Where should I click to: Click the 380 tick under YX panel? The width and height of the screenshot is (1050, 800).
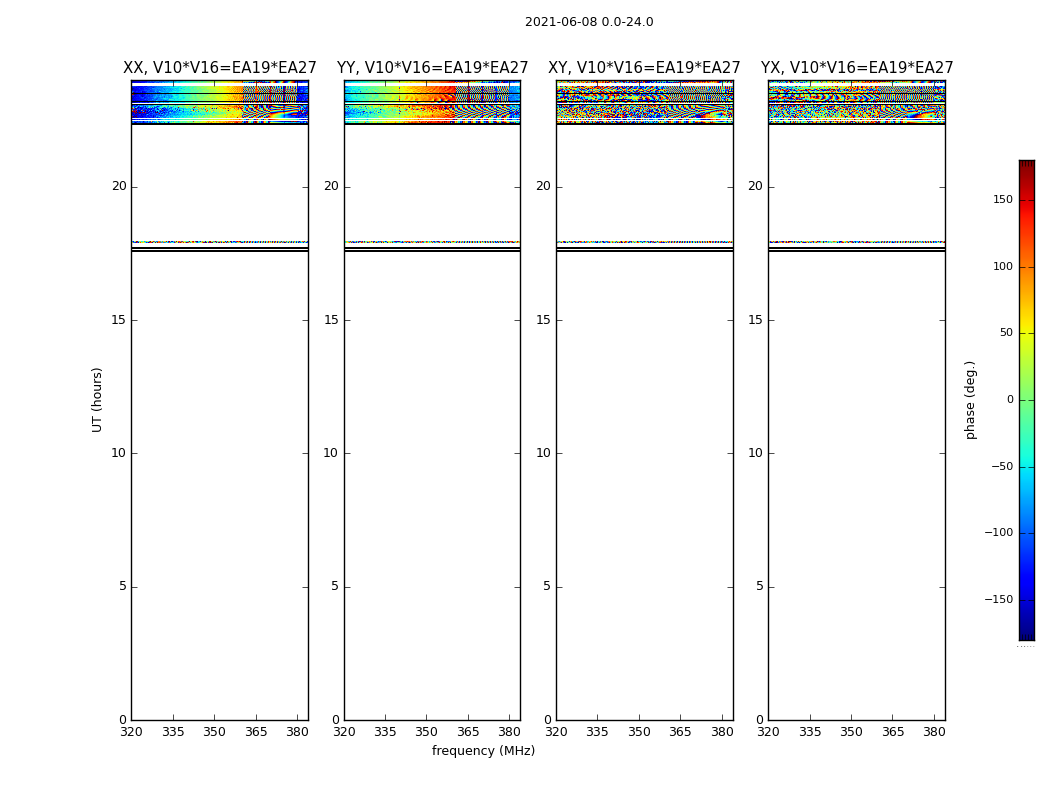(934, 732)
